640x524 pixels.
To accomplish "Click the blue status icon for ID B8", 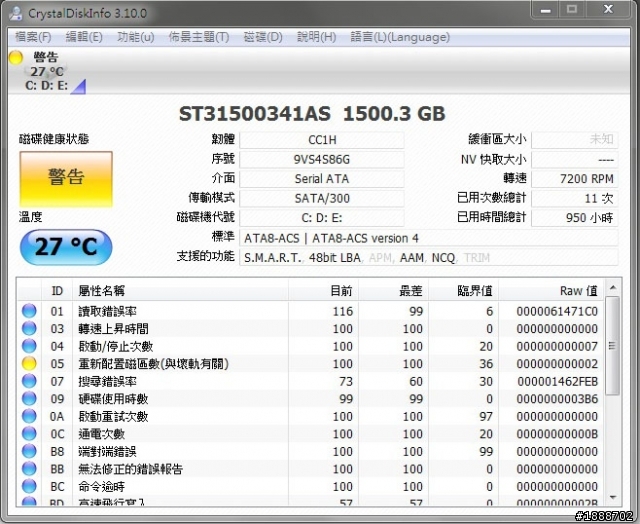I will pos(29,451).
